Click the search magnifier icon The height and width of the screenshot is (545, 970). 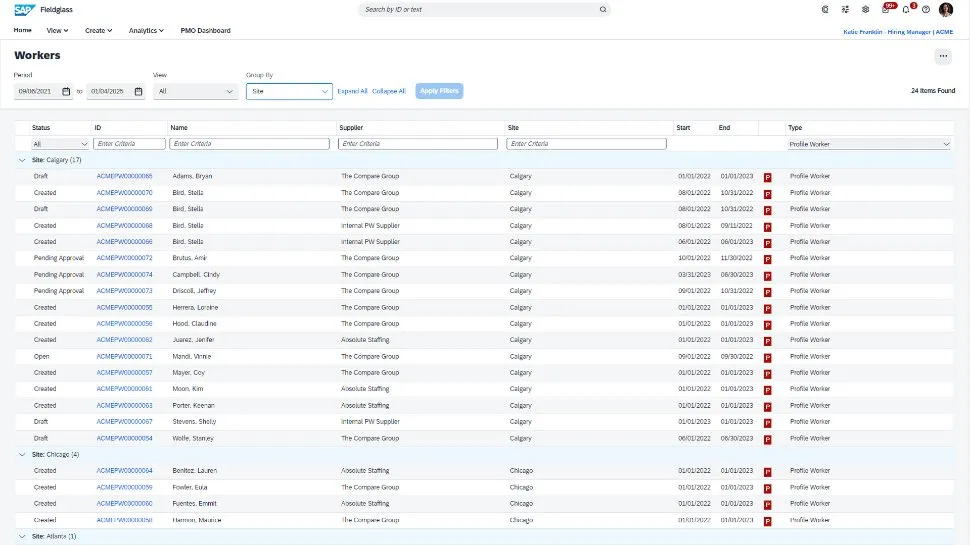(602, 9)
